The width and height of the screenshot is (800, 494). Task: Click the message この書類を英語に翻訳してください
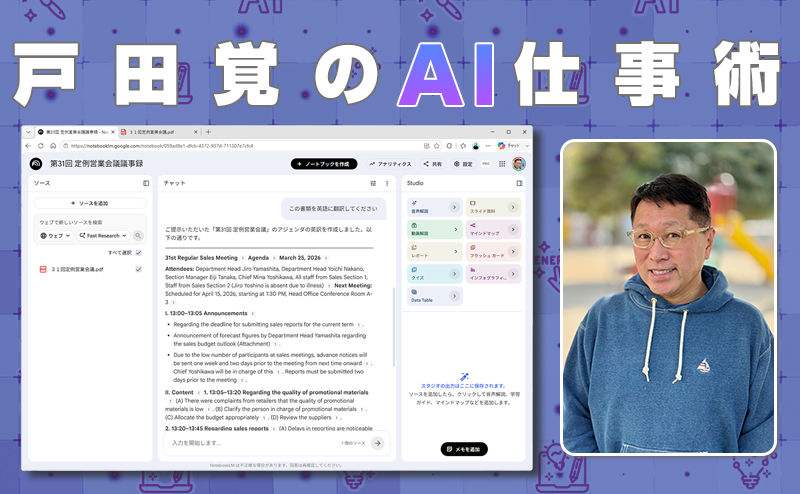point(333,209)
